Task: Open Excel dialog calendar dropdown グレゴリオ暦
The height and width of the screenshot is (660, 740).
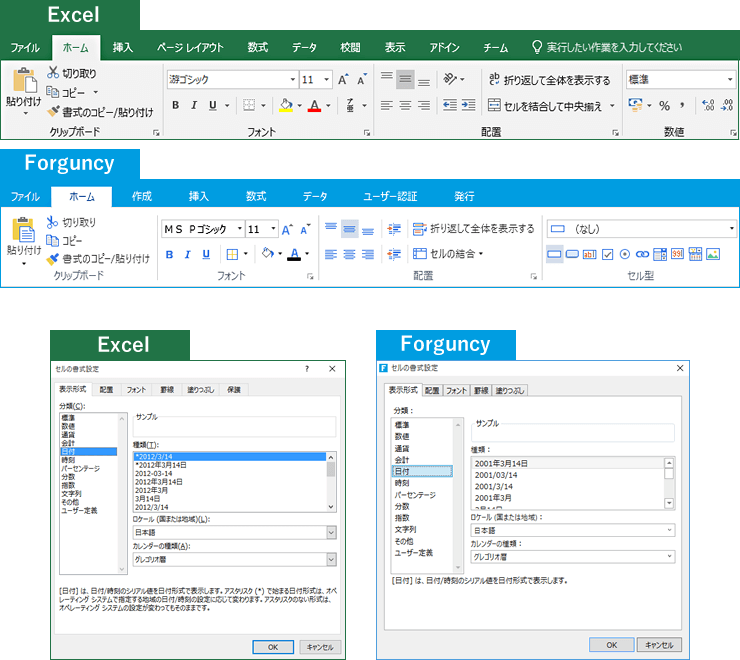Action: click(331, 559)
